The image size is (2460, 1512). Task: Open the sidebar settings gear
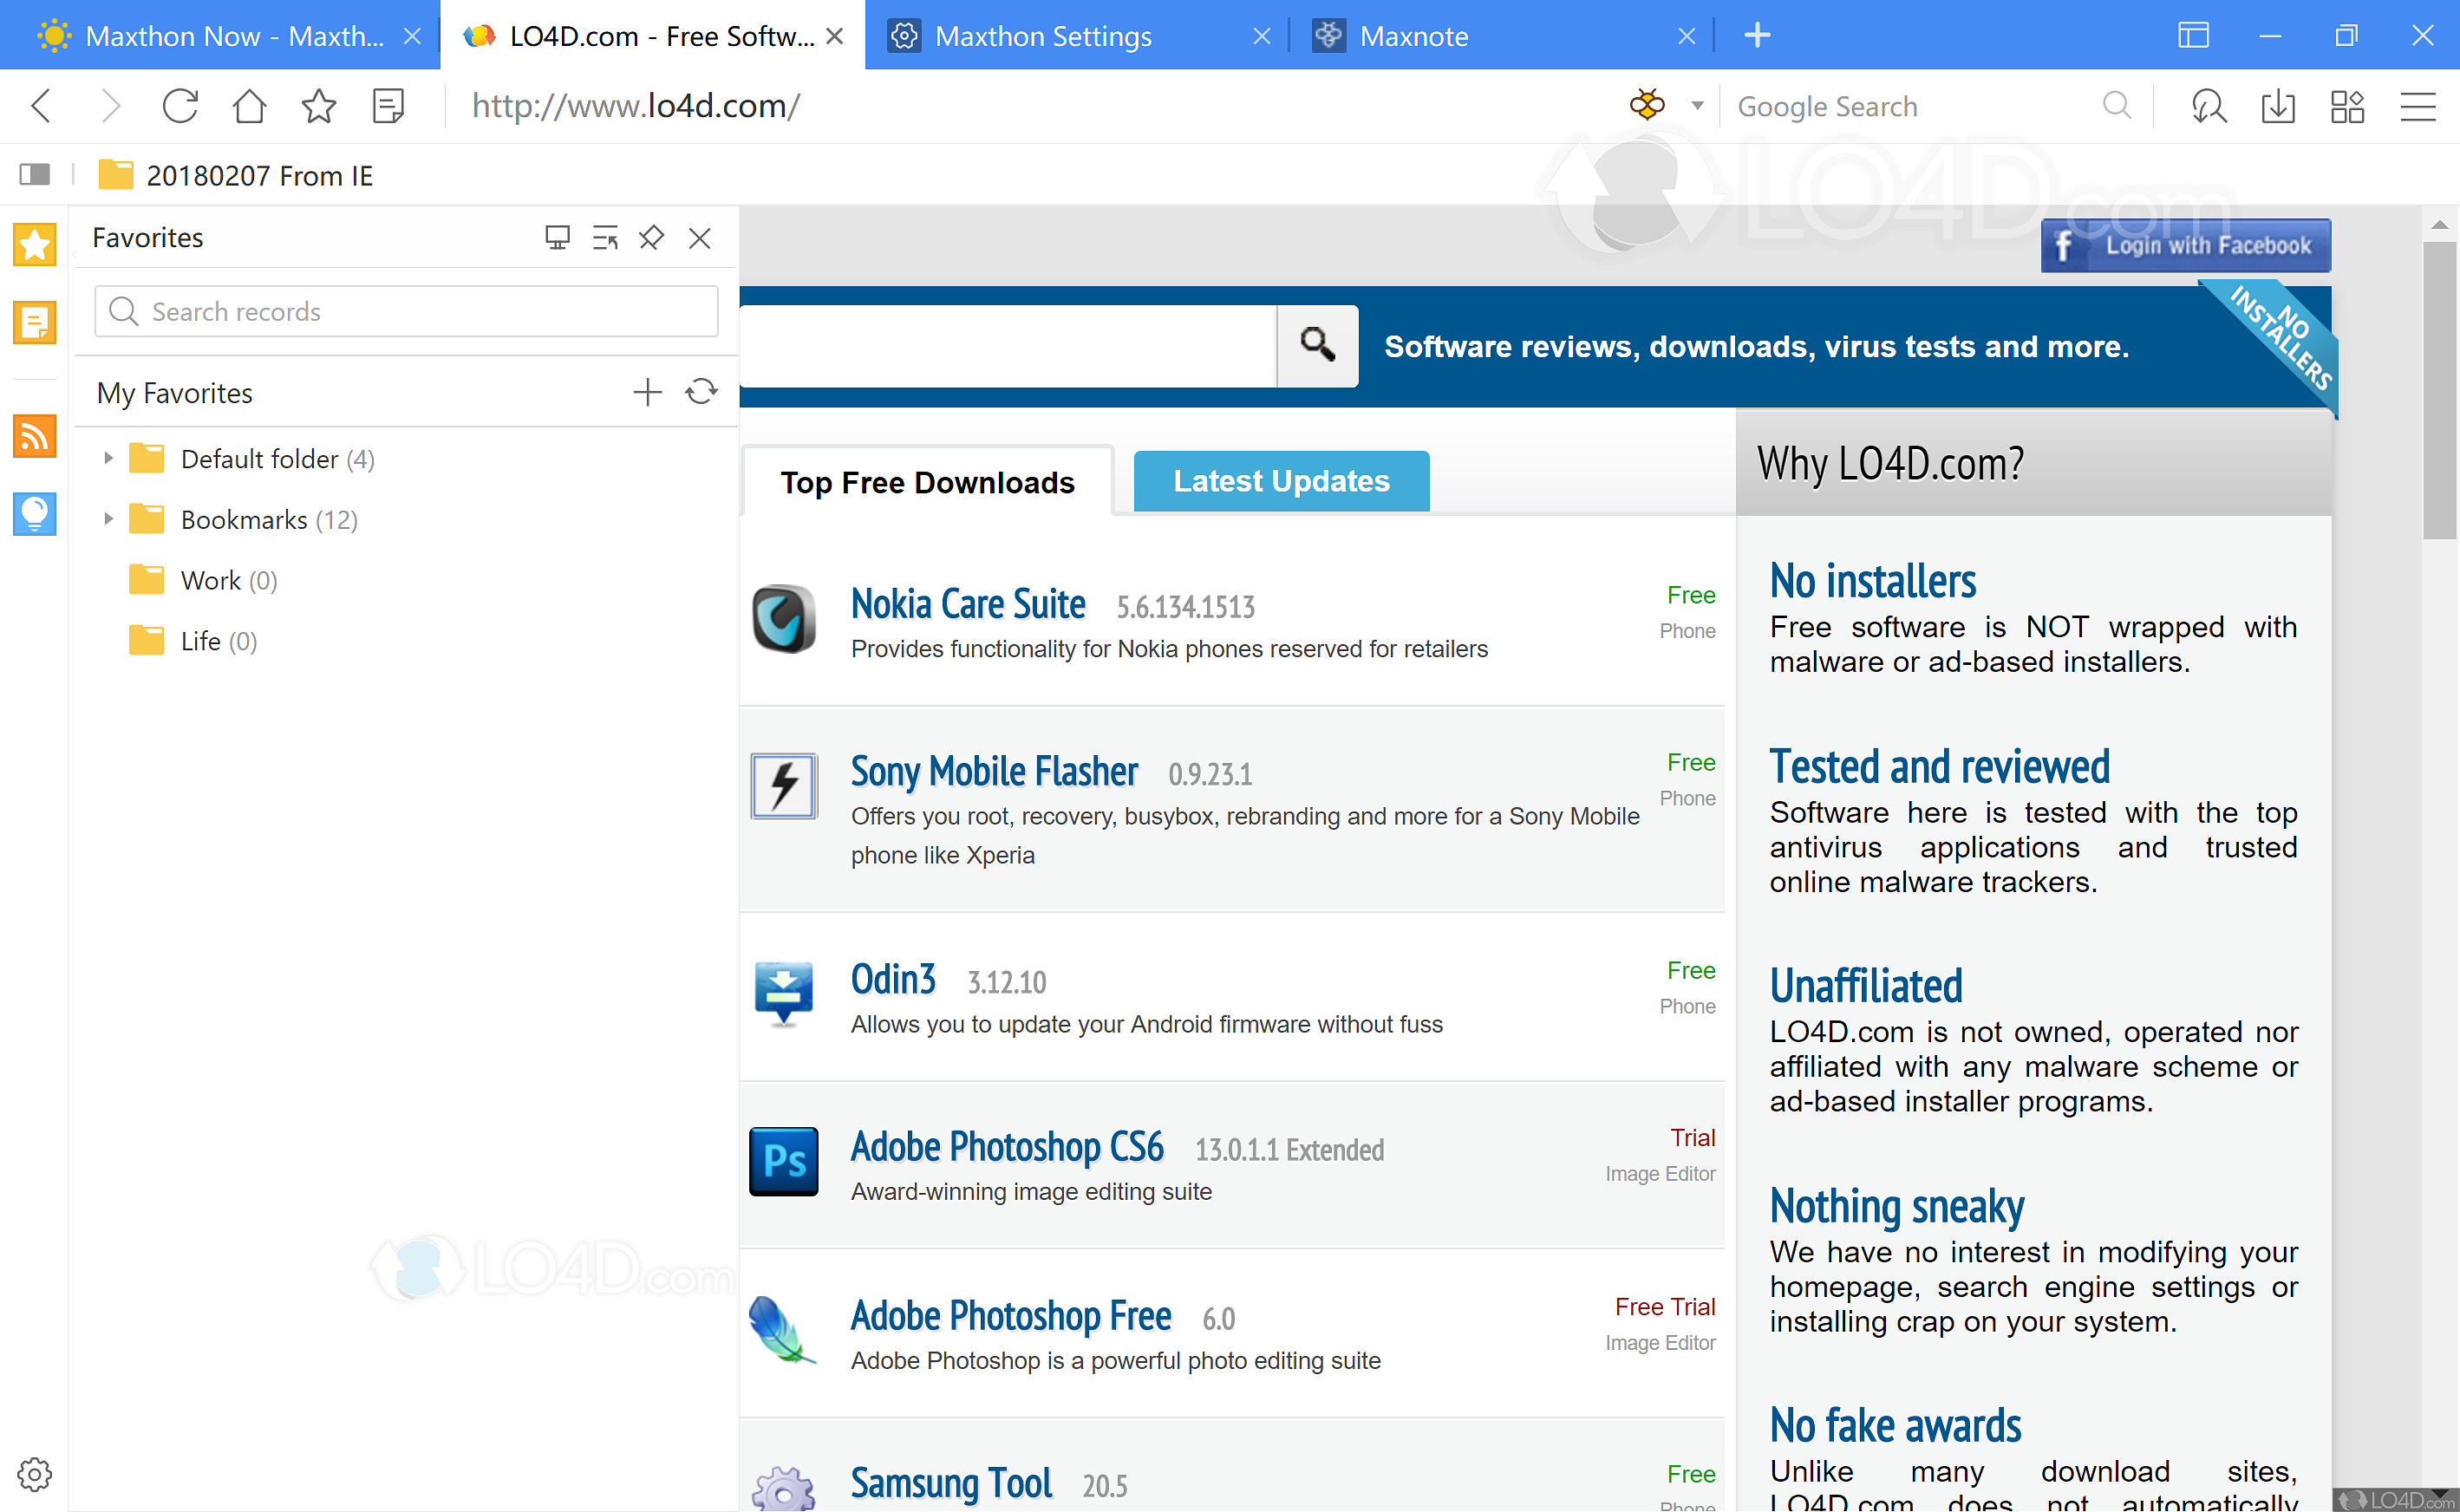pyautogui.click(x=34, y=1474)
